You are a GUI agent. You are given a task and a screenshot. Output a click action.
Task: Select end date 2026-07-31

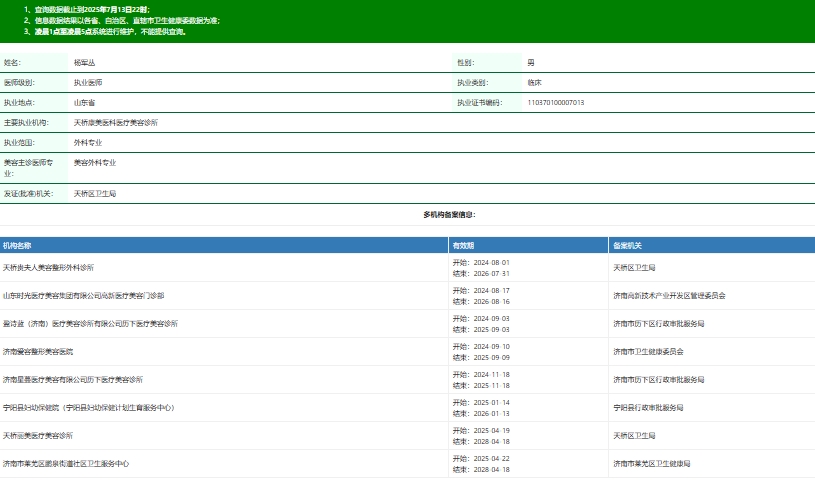point(491,273)
